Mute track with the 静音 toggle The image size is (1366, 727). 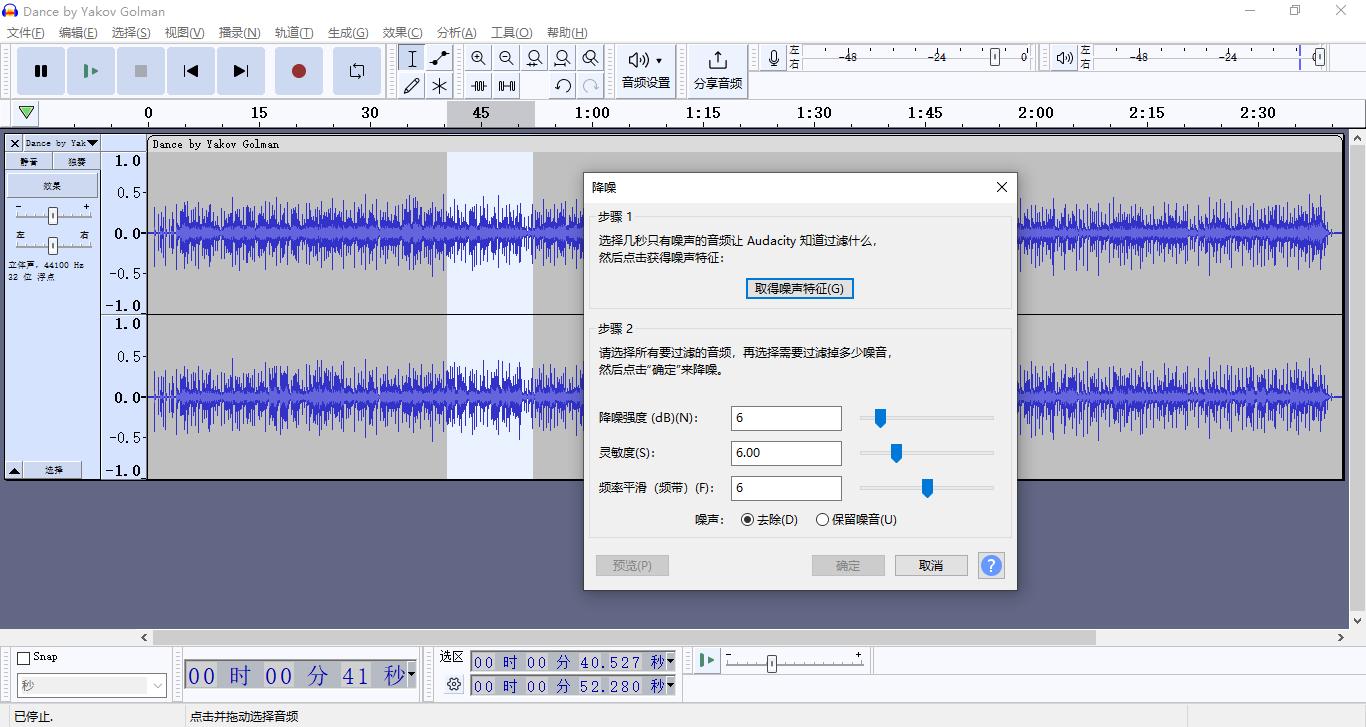pos(30,160)
